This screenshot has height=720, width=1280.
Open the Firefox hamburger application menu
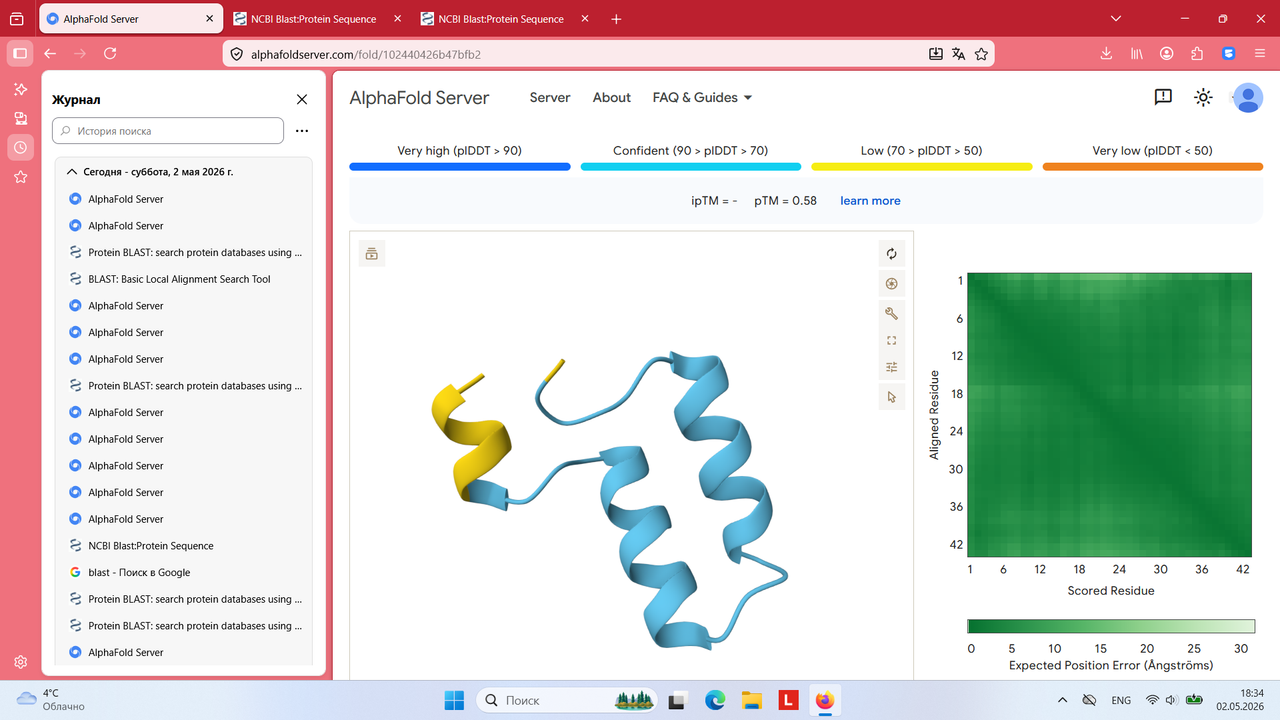click(1259, 54)
